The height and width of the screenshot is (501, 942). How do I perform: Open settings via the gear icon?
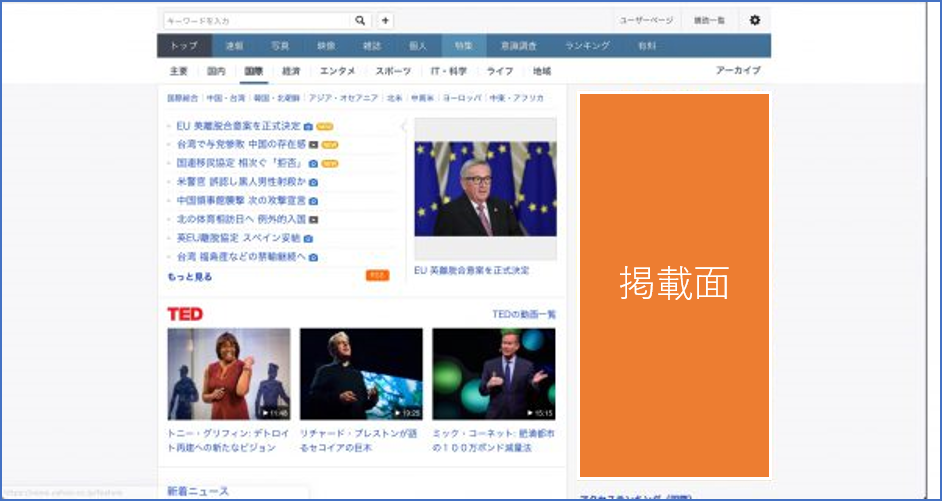point(754,20)
